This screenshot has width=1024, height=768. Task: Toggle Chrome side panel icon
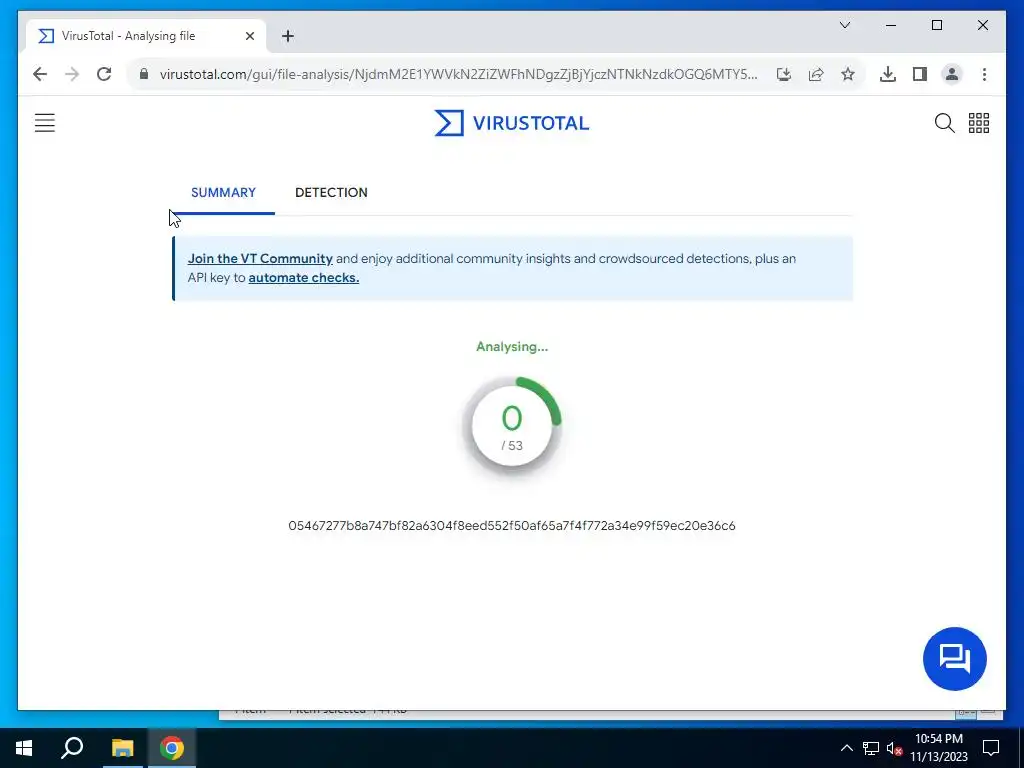click(x=920, y=74)
